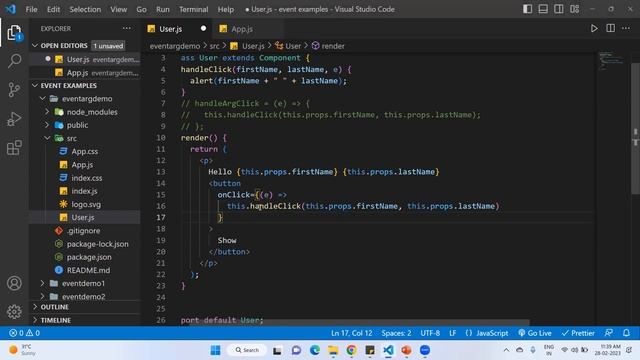Viewport: 640px width, 360px height.
Task: Click the Prettier status bar item
Action: click(578, 333)
